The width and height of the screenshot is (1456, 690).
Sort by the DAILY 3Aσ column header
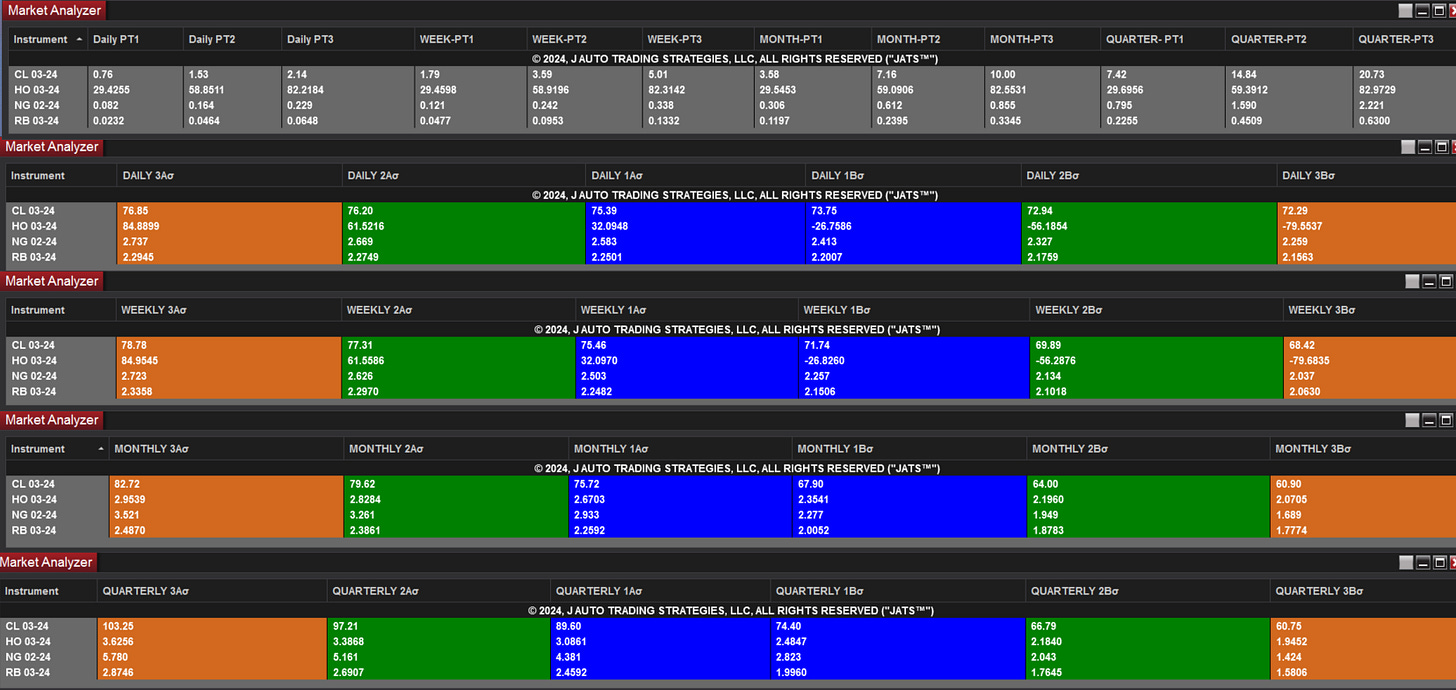229,176
